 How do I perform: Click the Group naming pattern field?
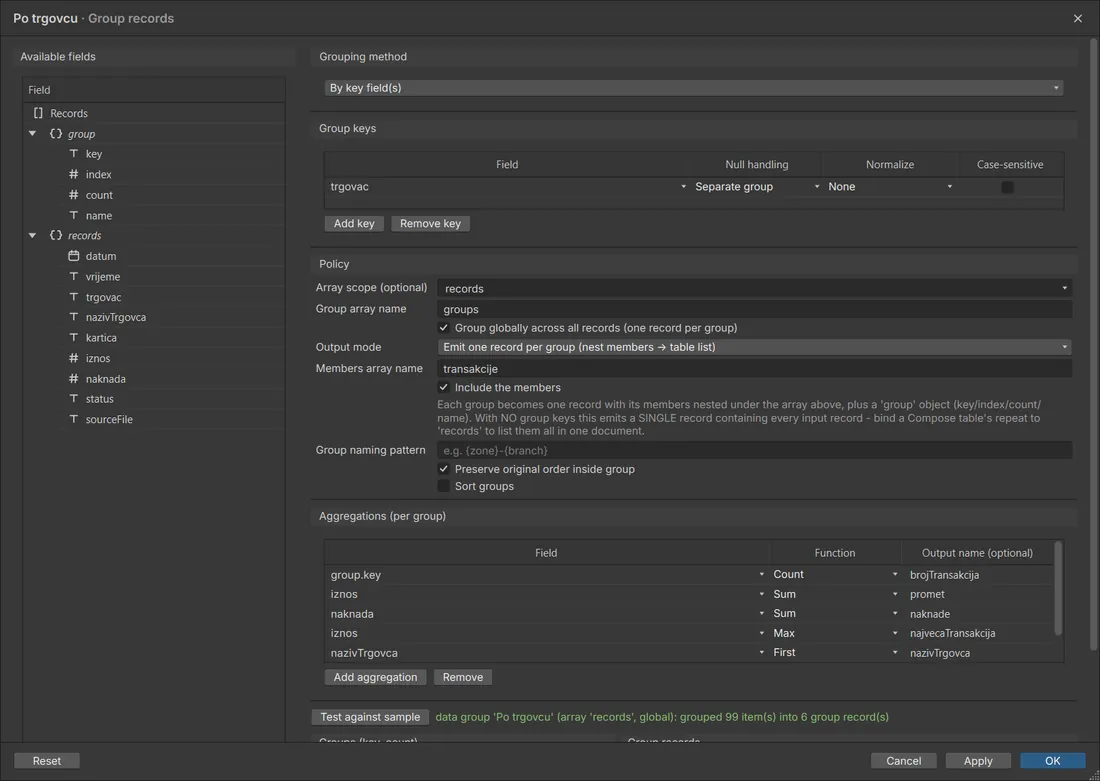pyautogui.click(x=754, y=450)
